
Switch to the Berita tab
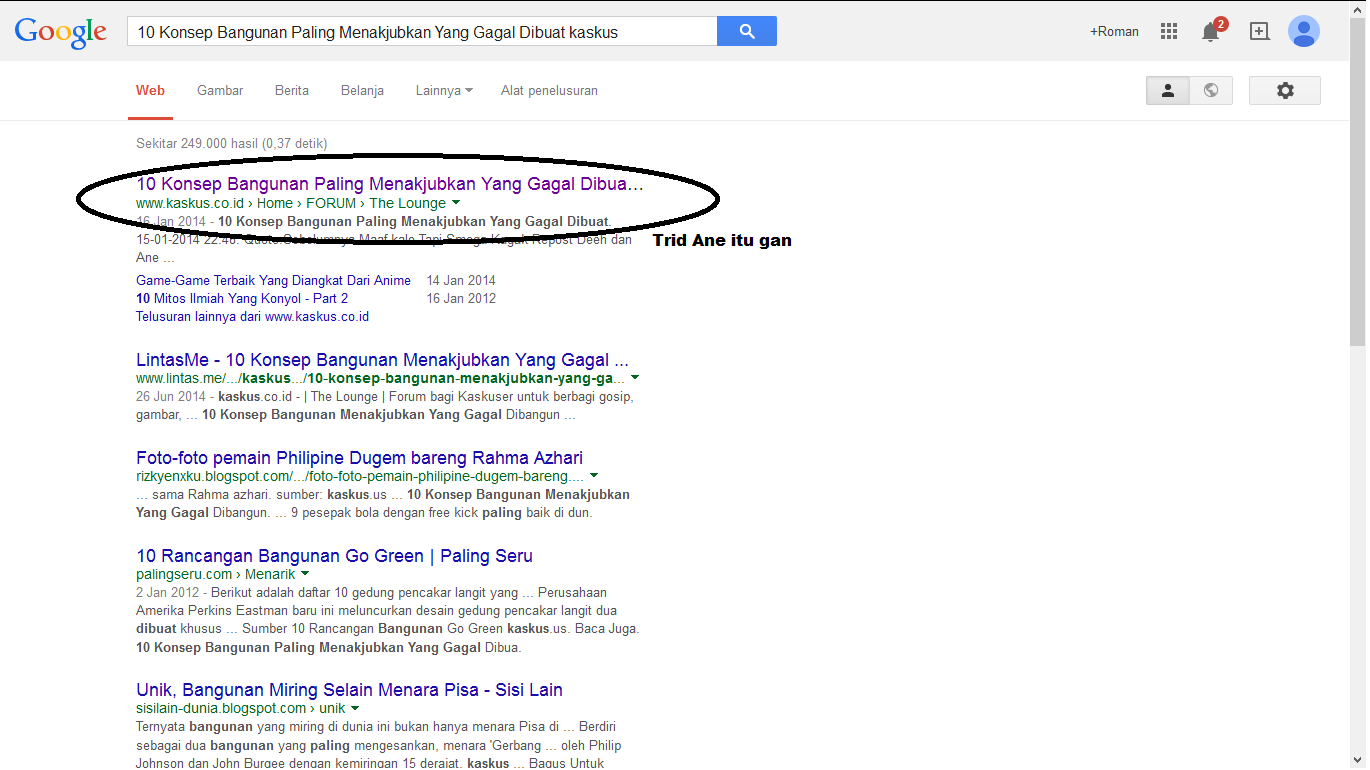pos(292,90)
